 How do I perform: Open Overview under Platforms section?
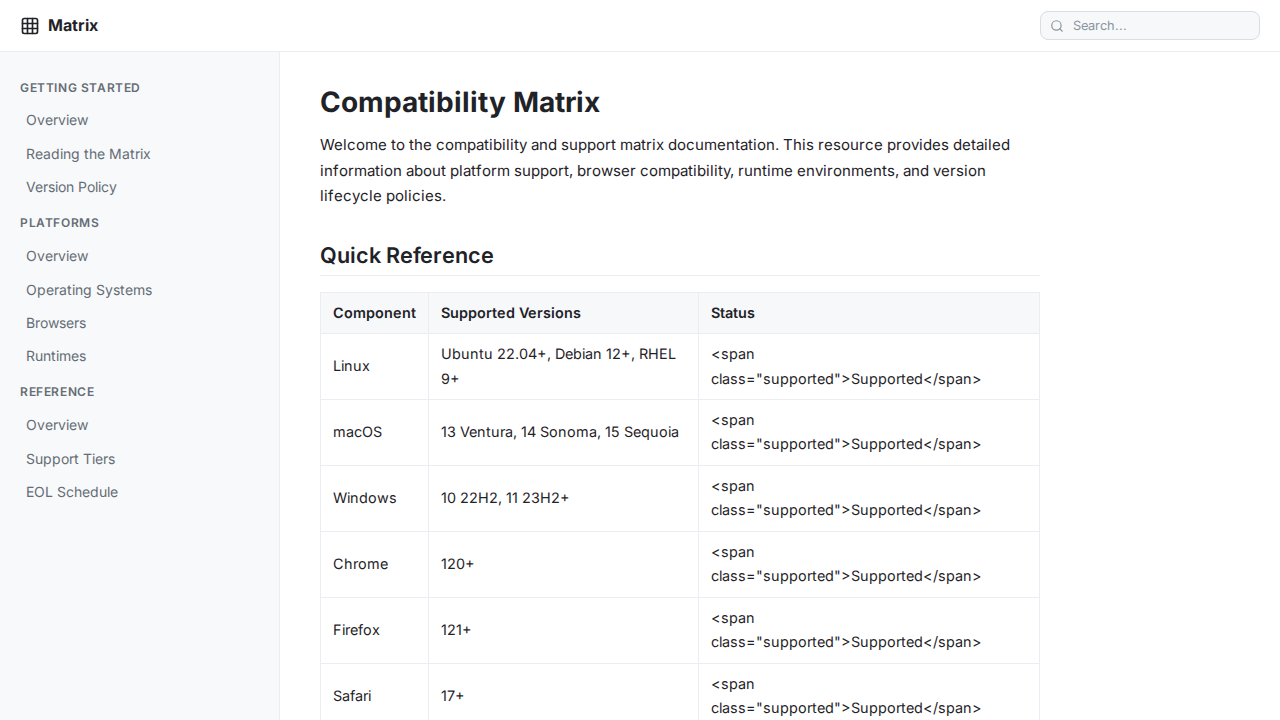pyautogui.click(x=57, y=256)
